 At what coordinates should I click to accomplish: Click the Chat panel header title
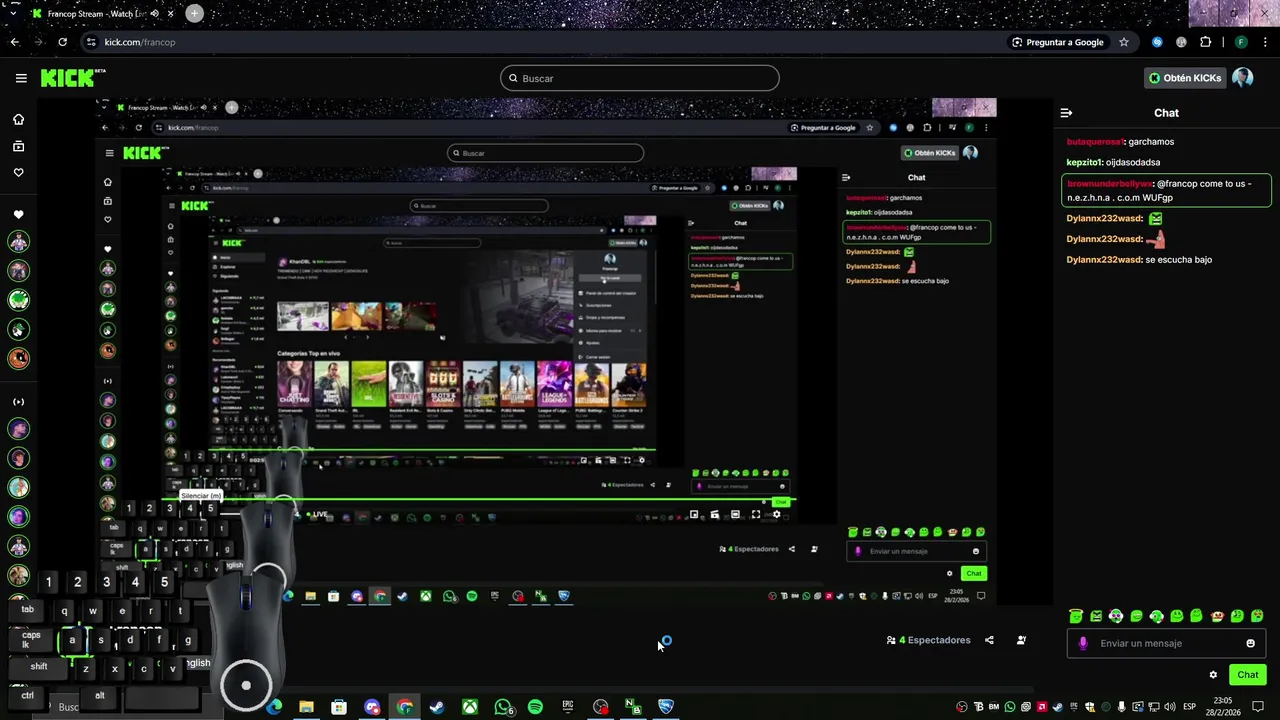1166,113
